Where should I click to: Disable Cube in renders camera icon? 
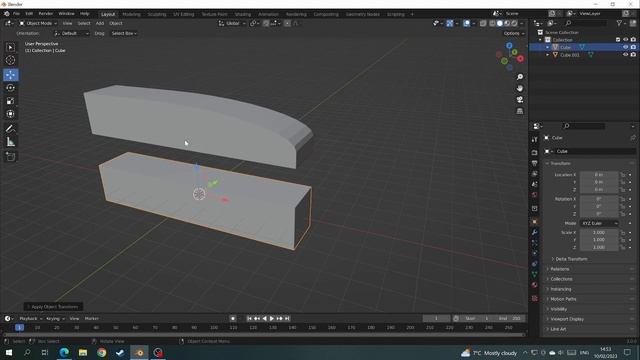tap(633, 47)
